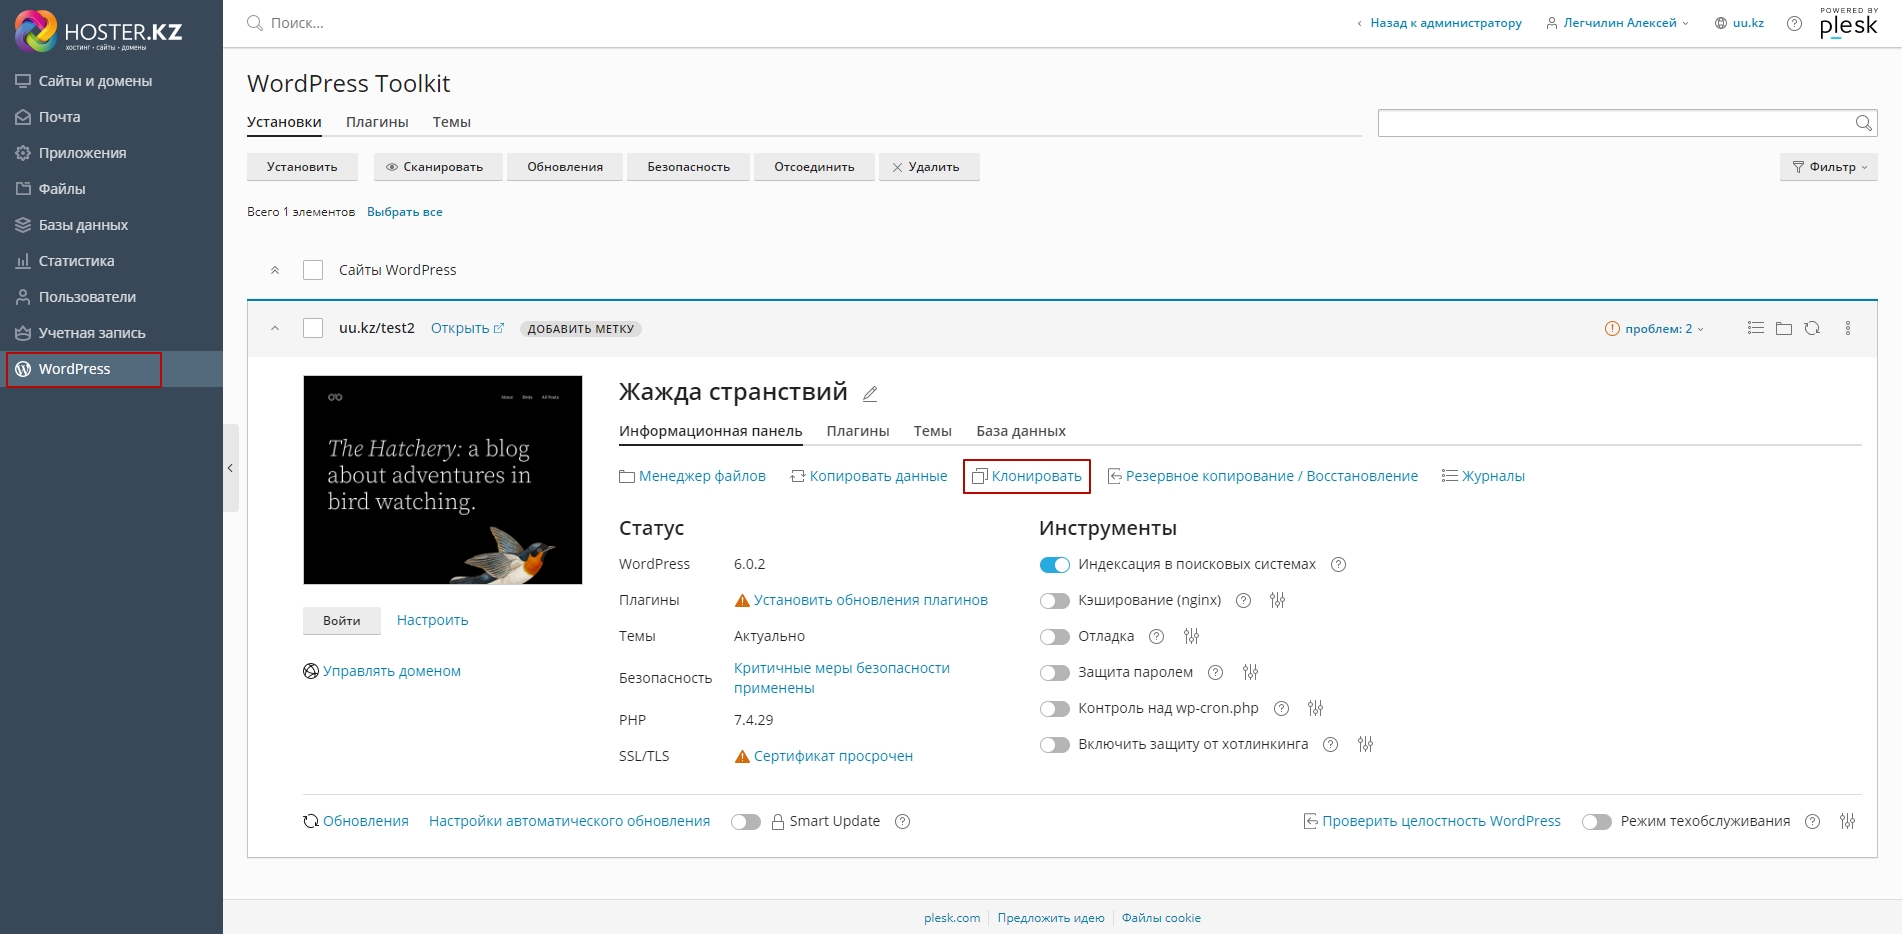The height and width of the screenshot is (934, 1902).
Task: Click Сертификат просрочен link
Action: (x=833, y=756)
